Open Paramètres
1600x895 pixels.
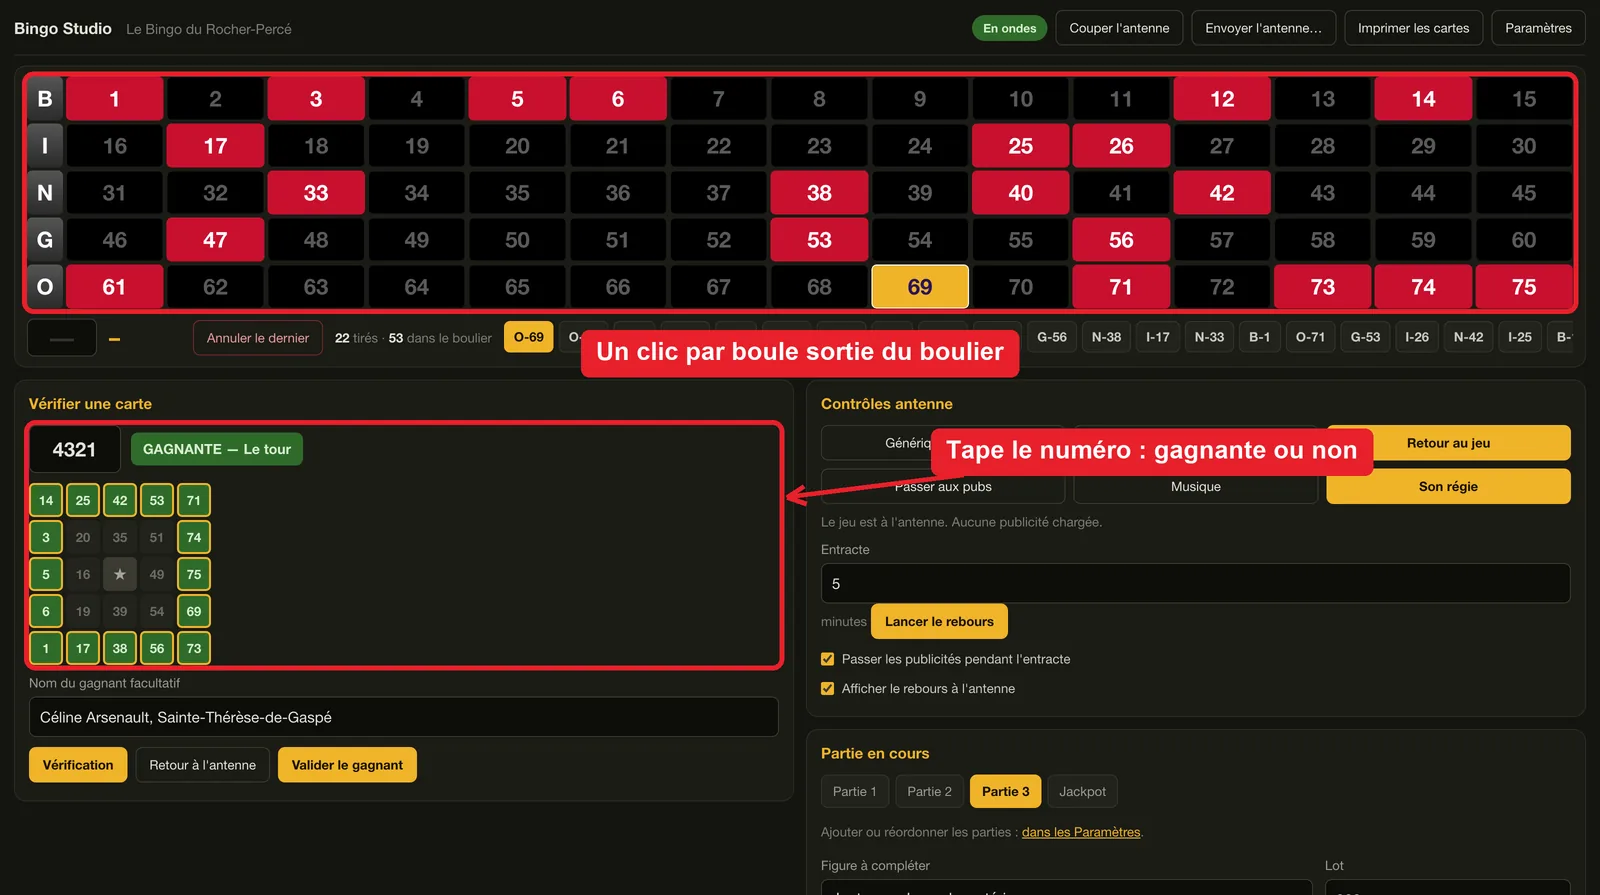click(x=1538, y=28)
